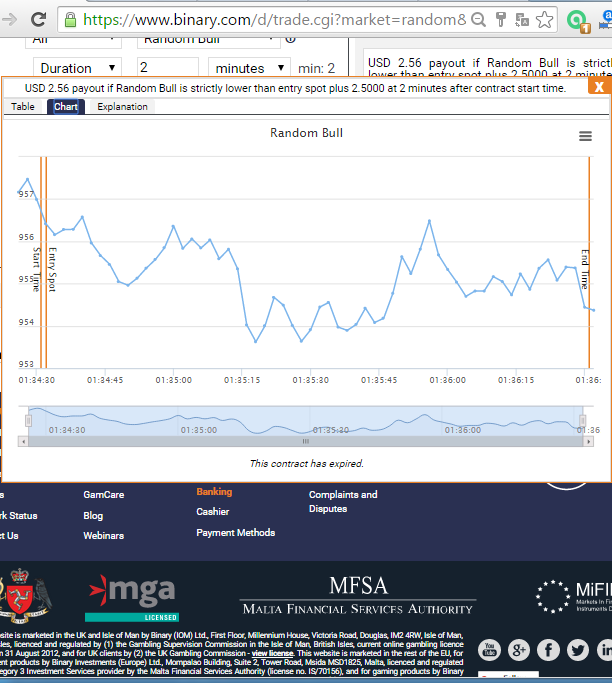Click the green circular extension icon

(578, 20)
